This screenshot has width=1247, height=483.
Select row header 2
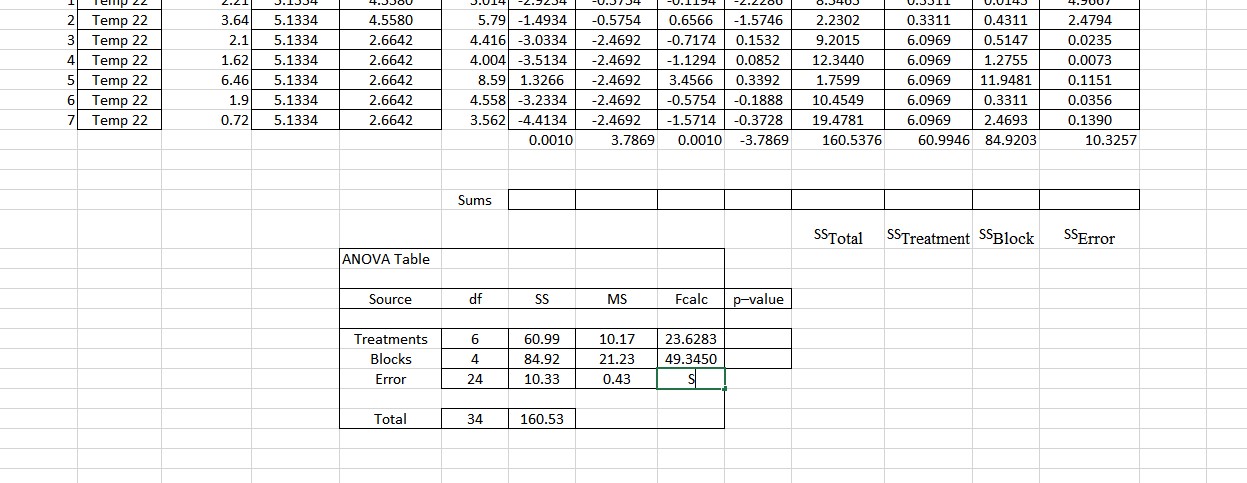71,20
